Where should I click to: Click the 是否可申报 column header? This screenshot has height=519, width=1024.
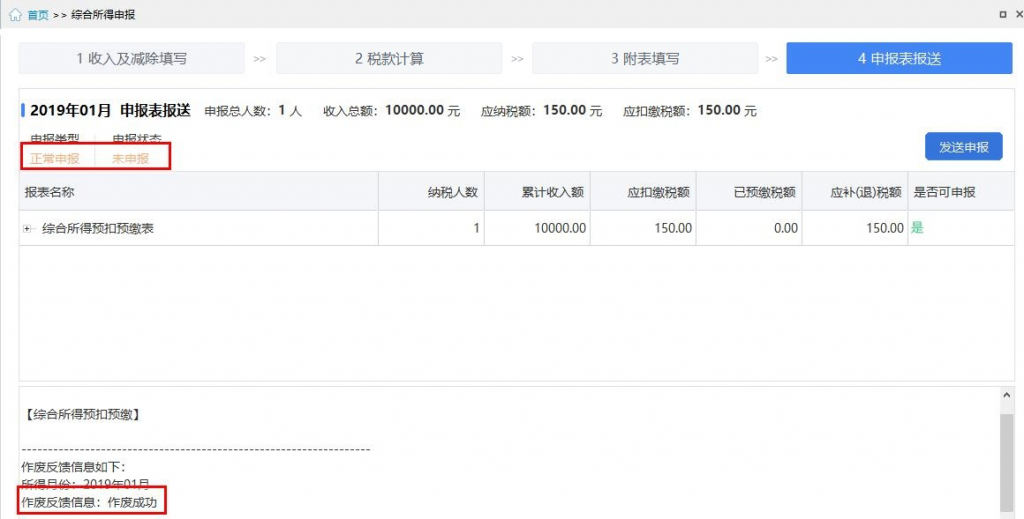click(961, 192)
